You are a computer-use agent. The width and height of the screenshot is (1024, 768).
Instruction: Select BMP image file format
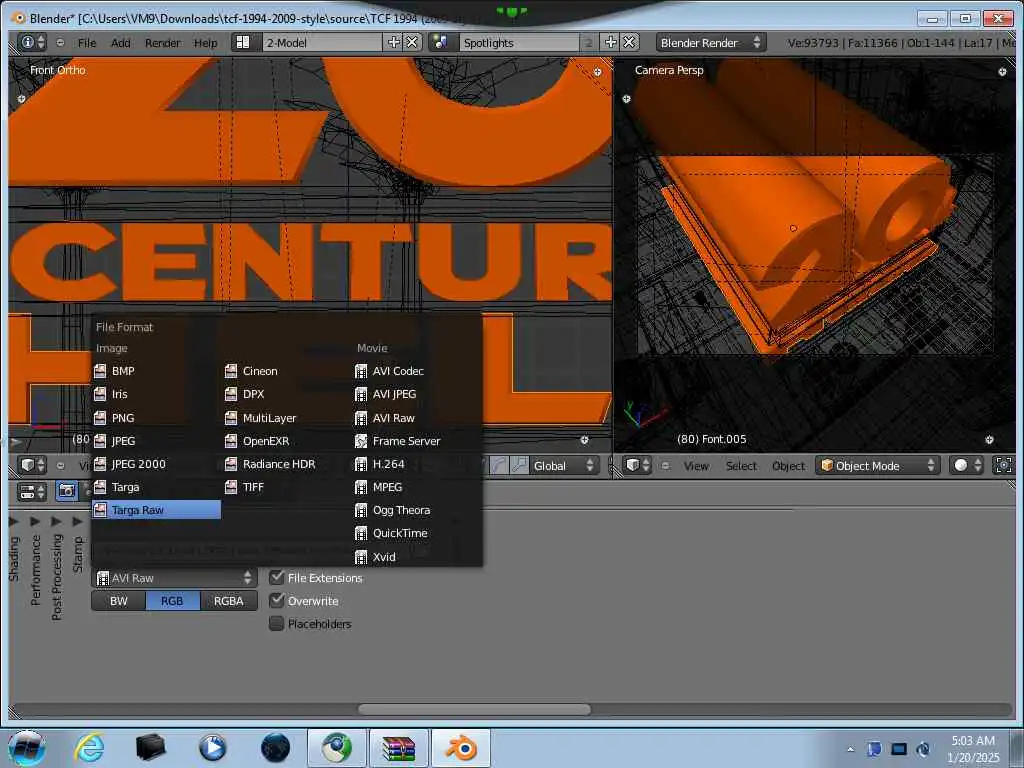(x=155, y=371)
